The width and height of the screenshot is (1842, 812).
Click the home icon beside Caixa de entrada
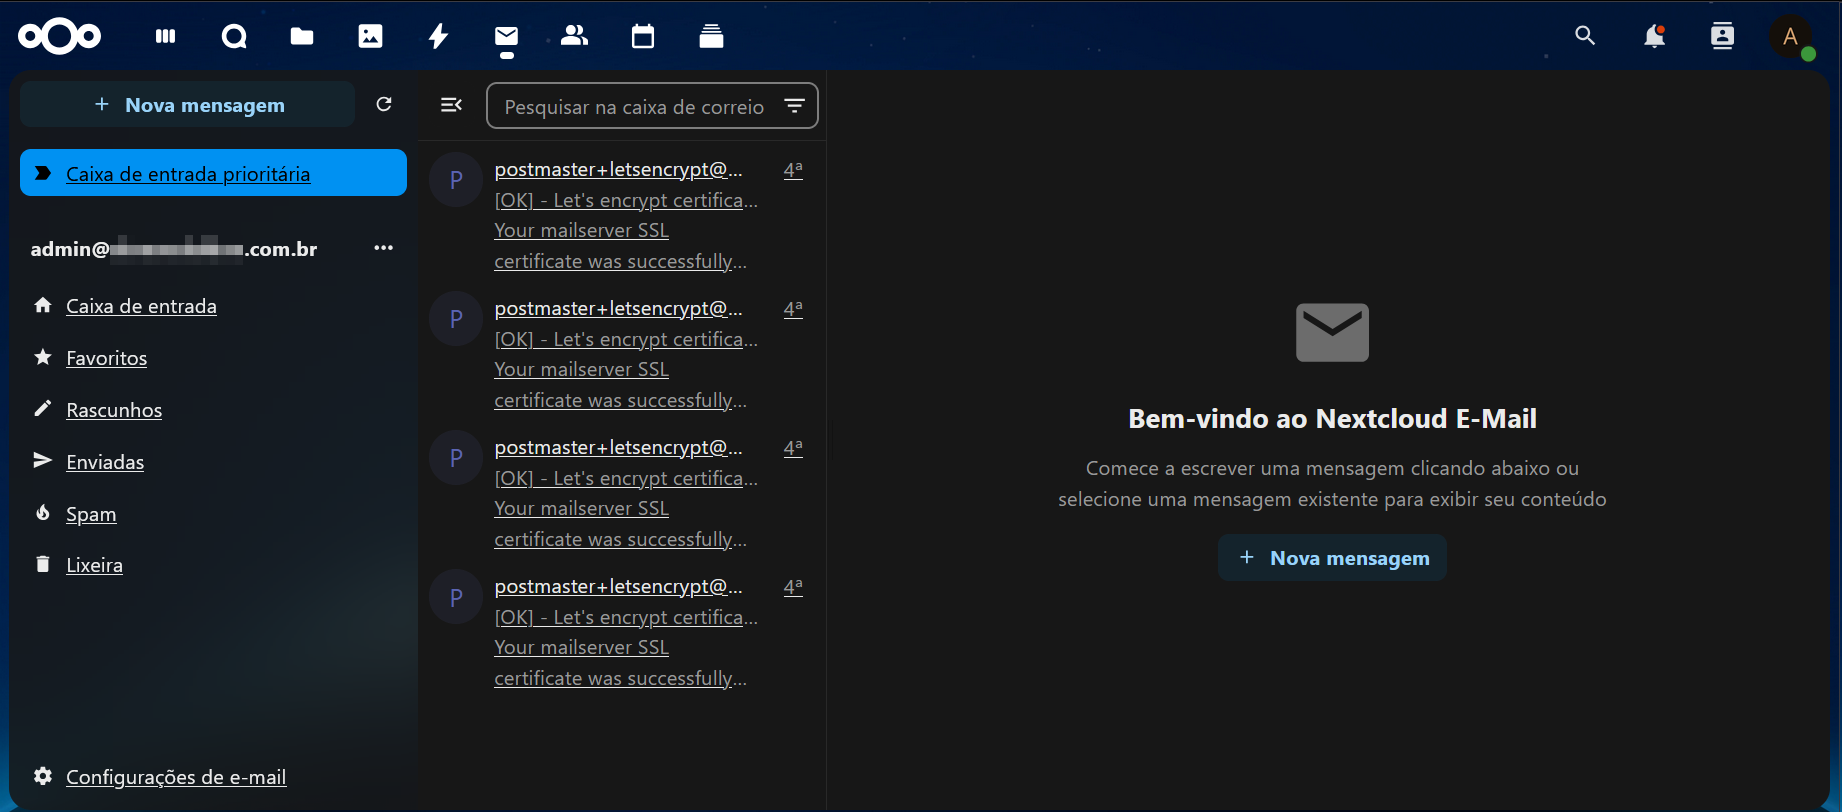pos(43,305)
